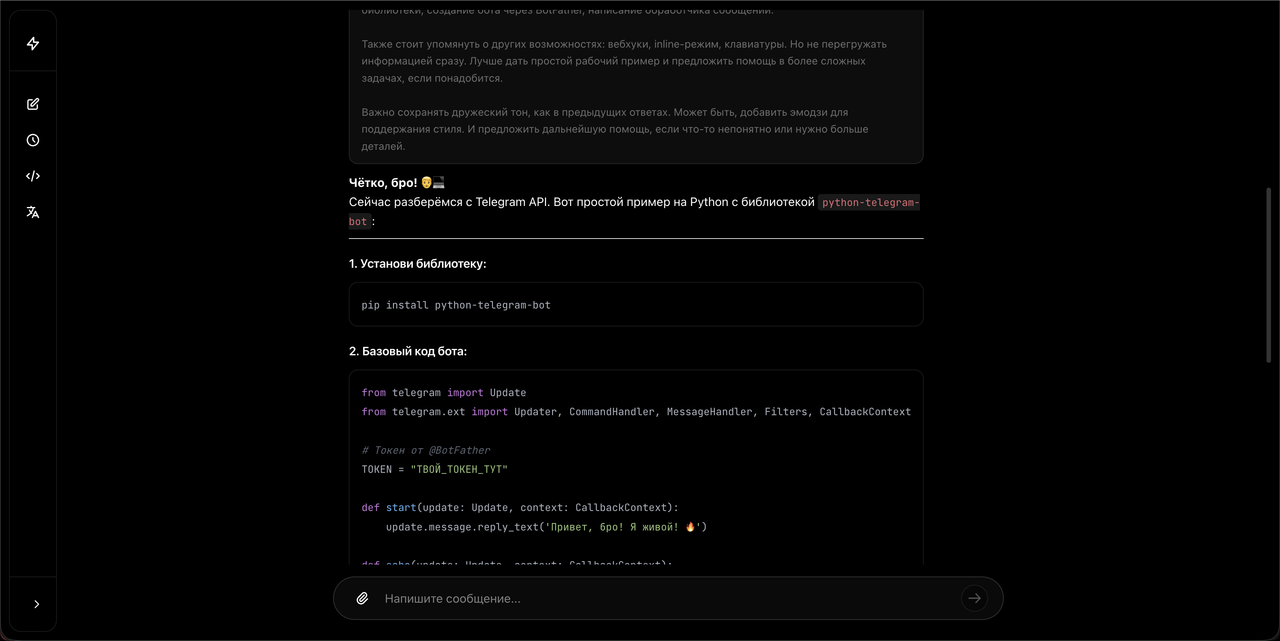Click the reasoning paragraph 'Важно сохранять дружеский тон'
1280x641 pixels.
pos(615,129)
